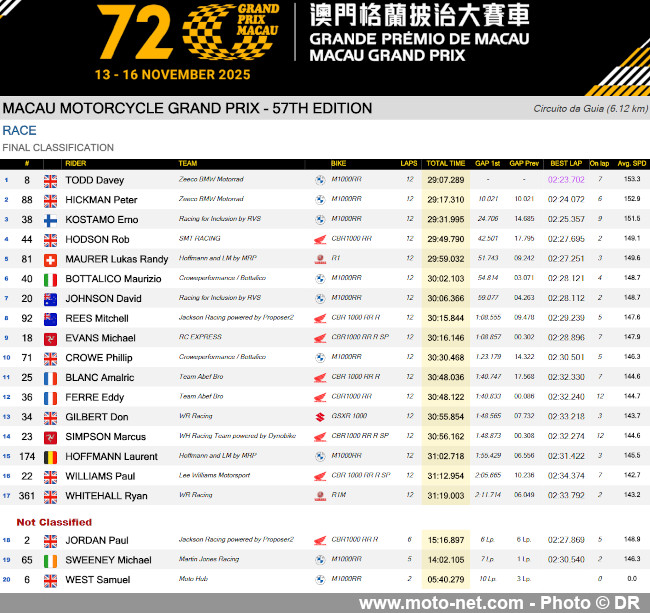Click the UK flag beside WHITEHALL Ryan
This screenshot has height=613, width=650.
pyautogui.click(x=50, y=497)
